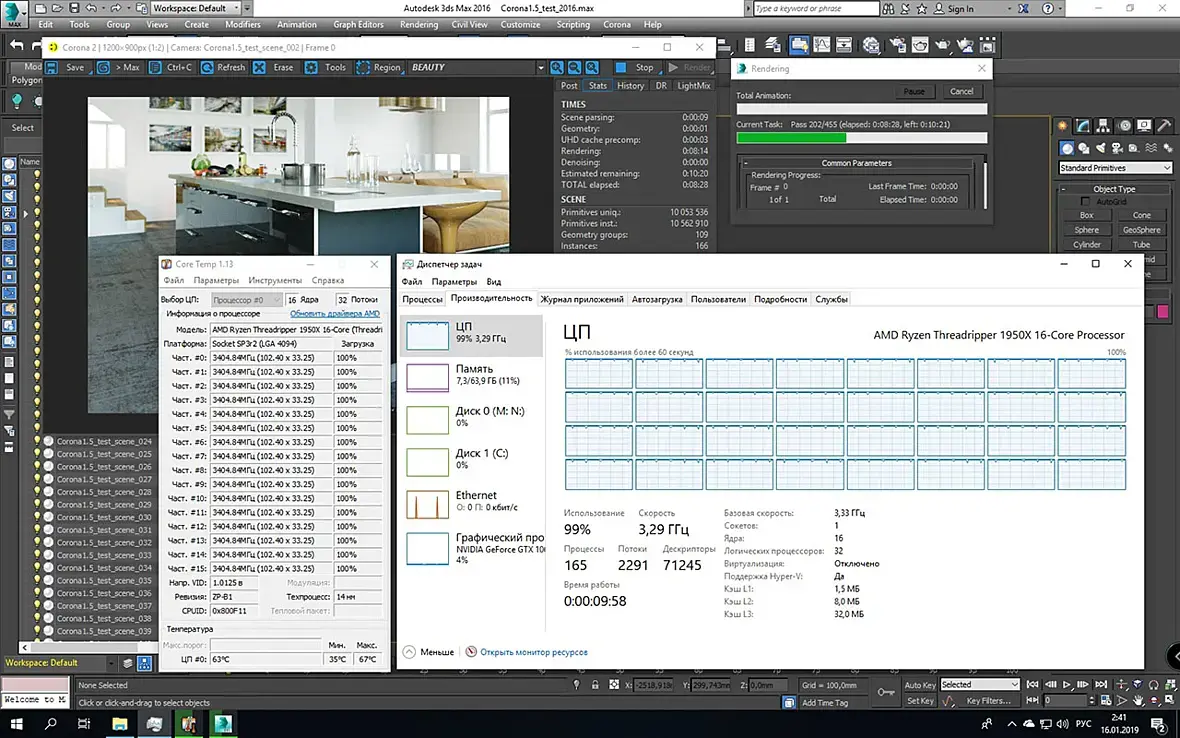This screenshot has height=738, width=1180.
Task: Expand the BEAUTY render element dropdown
Action: [x=541, y=68]
